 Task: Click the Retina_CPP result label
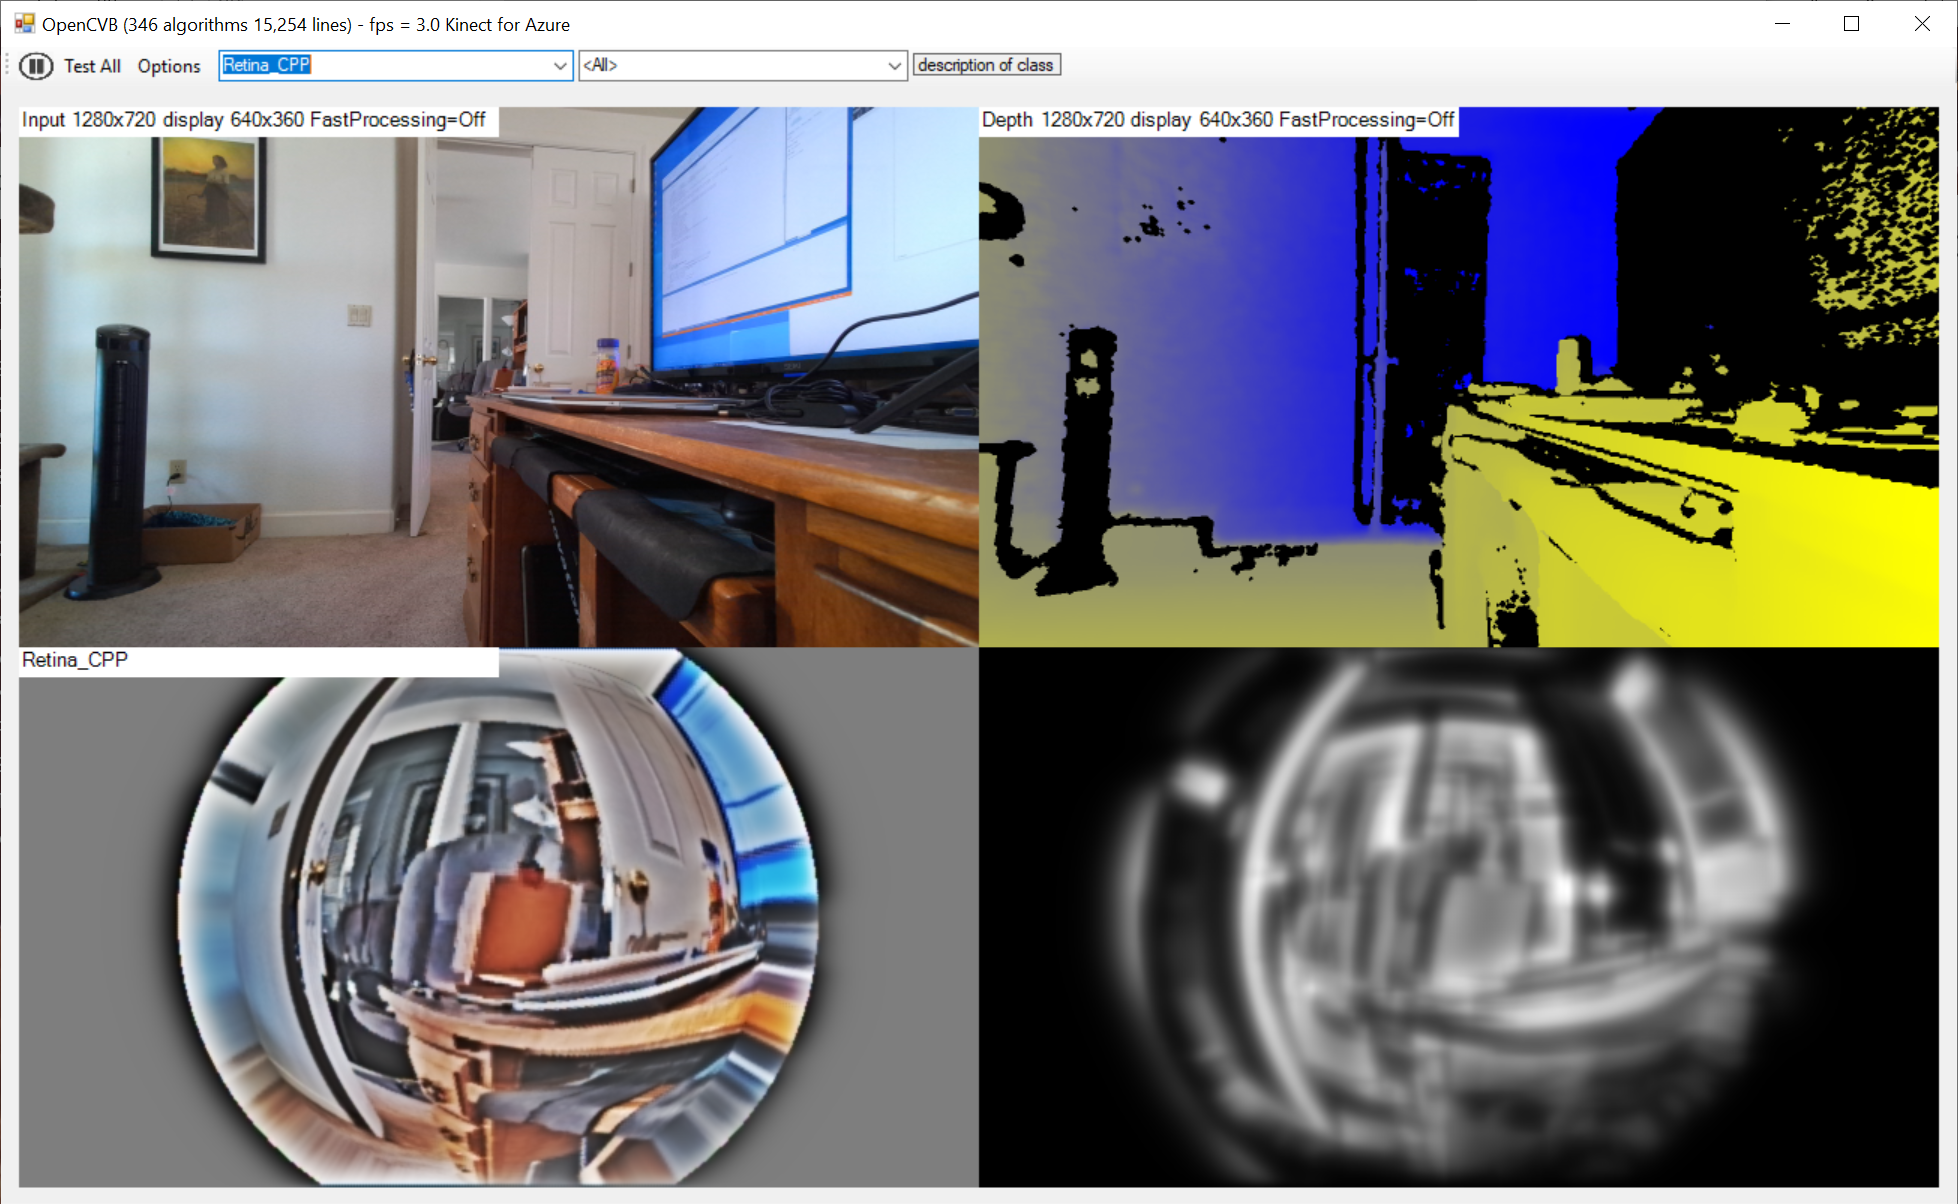[x=75, y=660]
